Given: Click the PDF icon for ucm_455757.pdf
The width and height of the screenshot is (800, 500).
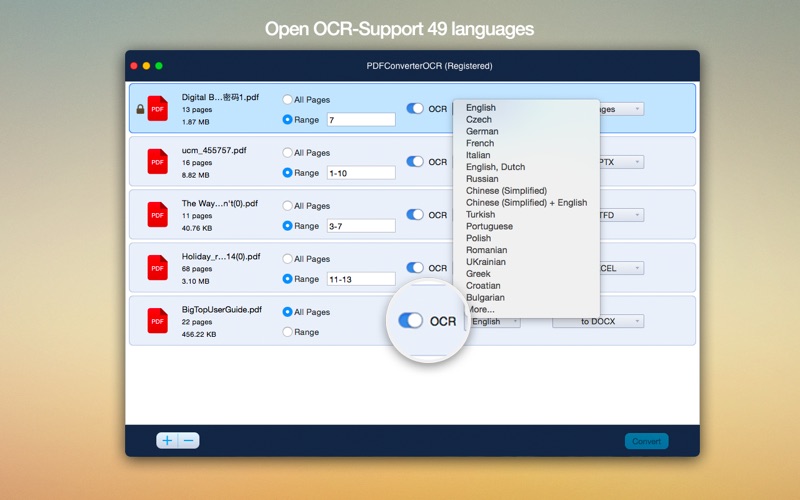Looking at the screenshot, I should (158, 161).
